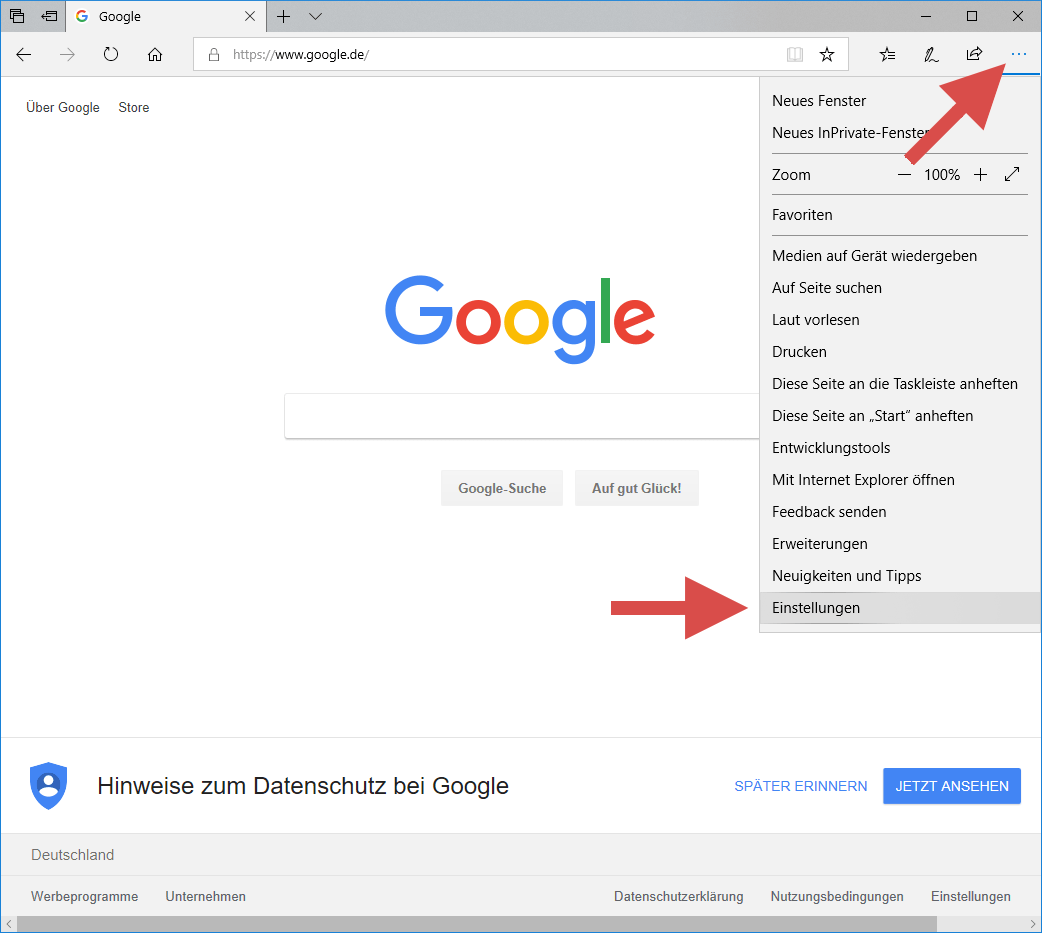
Task: Enter full screen via zoom arrows icon
Action: coord(1012,175)
